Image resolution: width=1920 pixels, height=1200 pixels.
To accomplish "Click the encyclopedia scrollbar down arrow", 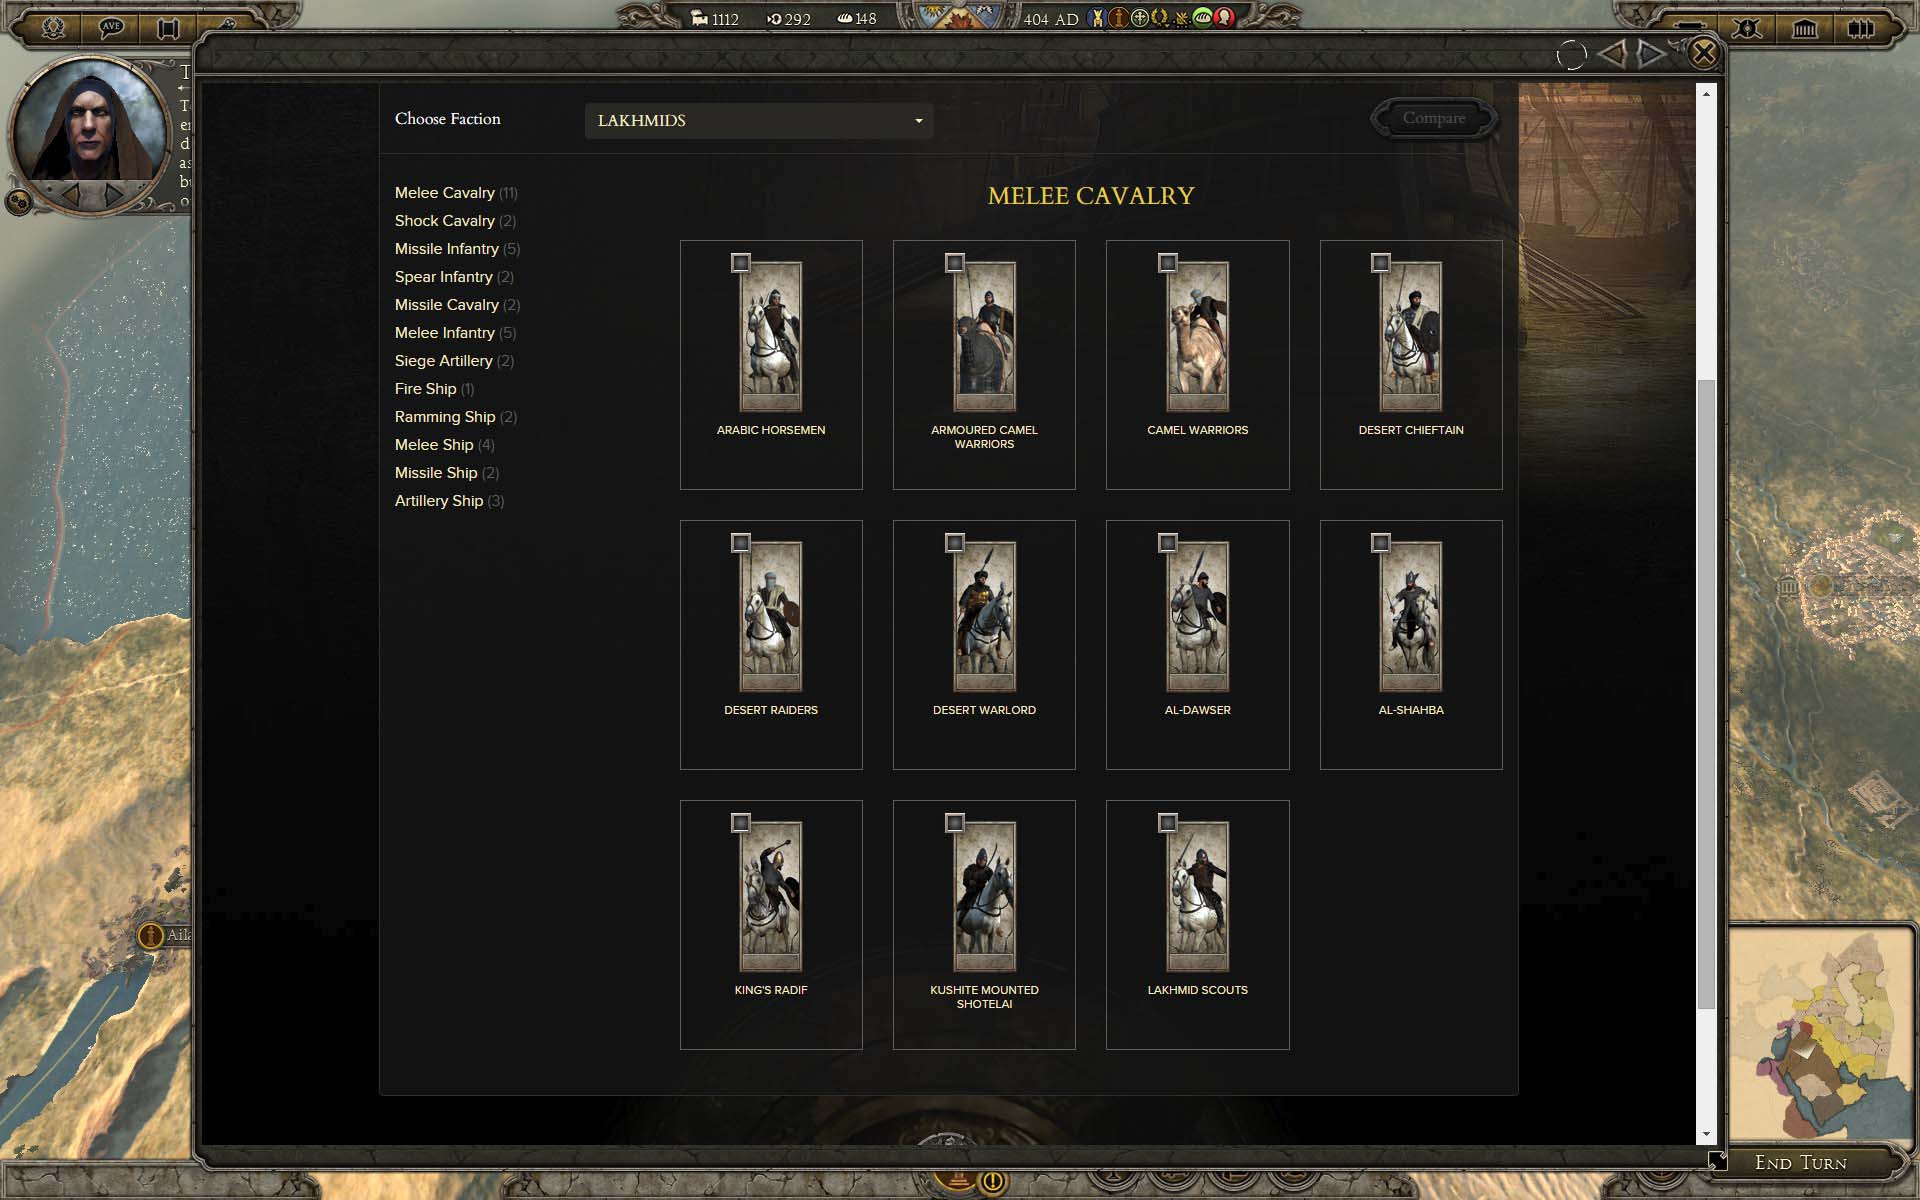I will tap(1706, 1135).
